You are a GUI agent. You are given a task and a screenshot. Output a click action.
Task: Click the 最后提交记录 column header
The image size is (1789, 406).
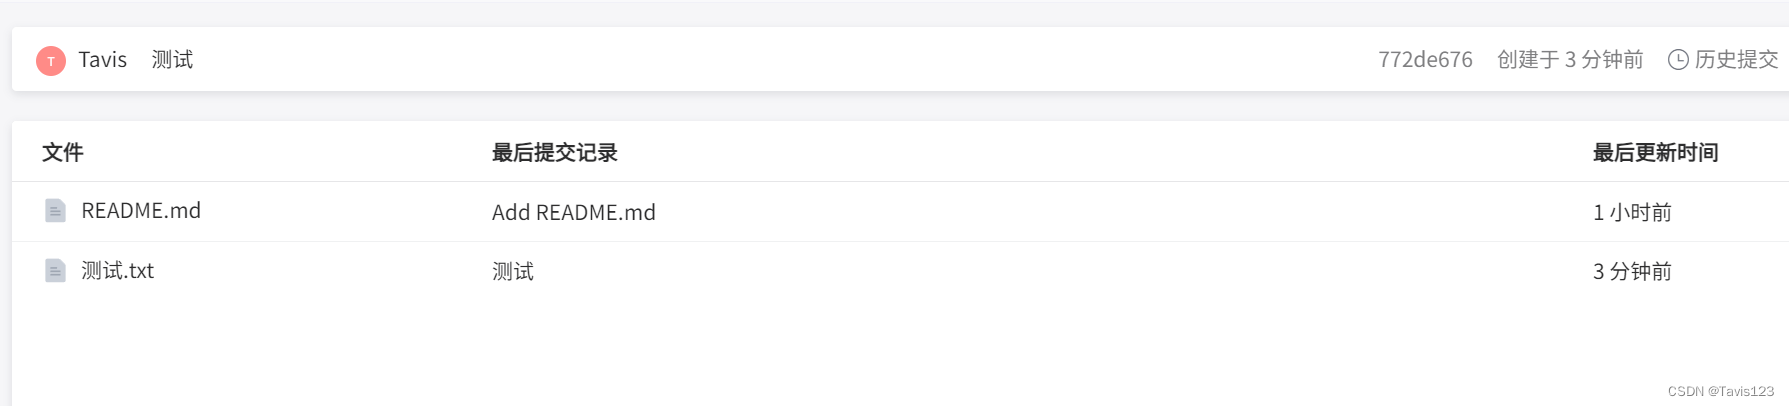[555, 153]
